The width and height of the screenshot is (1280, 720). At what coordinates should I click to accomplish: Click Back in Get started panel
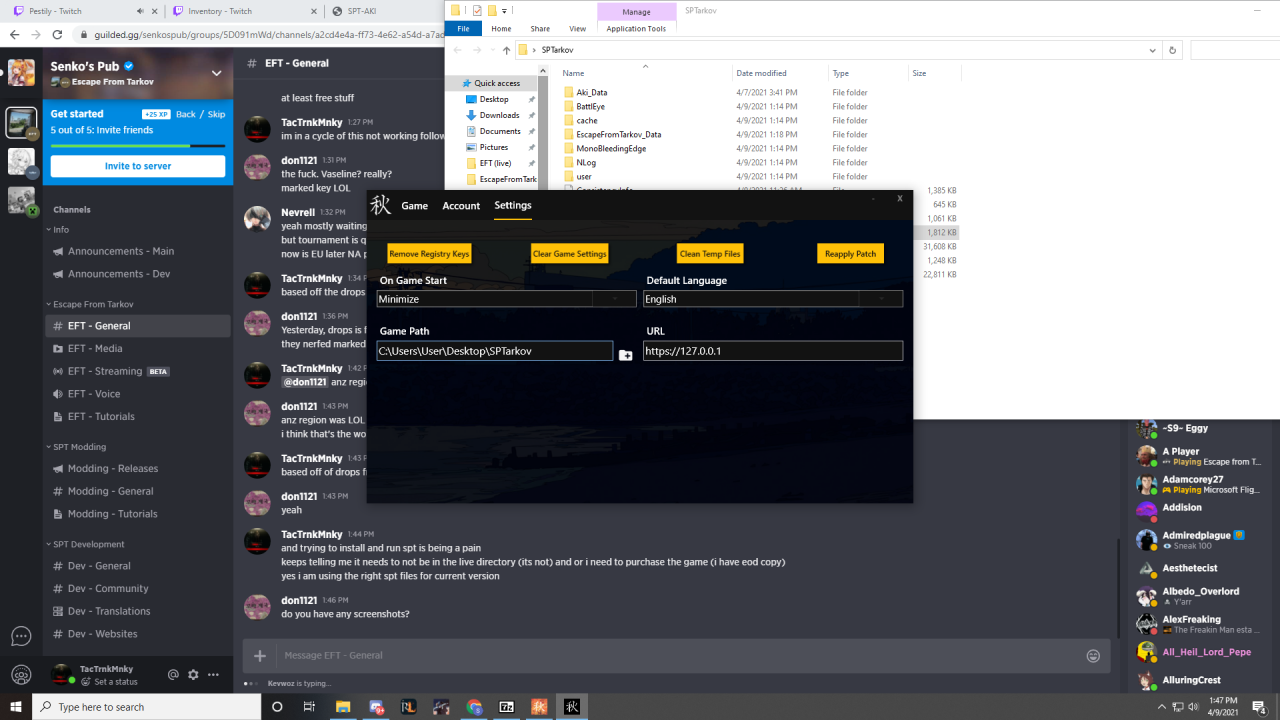(186, 114)
